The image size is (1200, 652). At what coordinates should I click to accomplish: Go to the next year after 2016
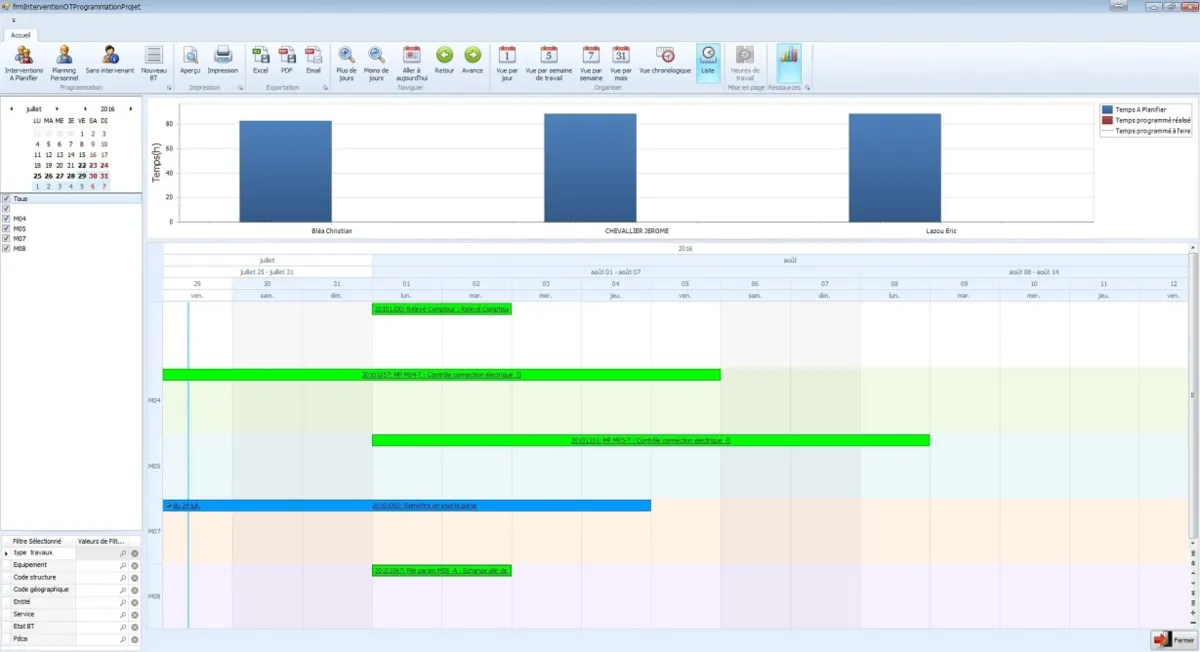tap(130, 108)
